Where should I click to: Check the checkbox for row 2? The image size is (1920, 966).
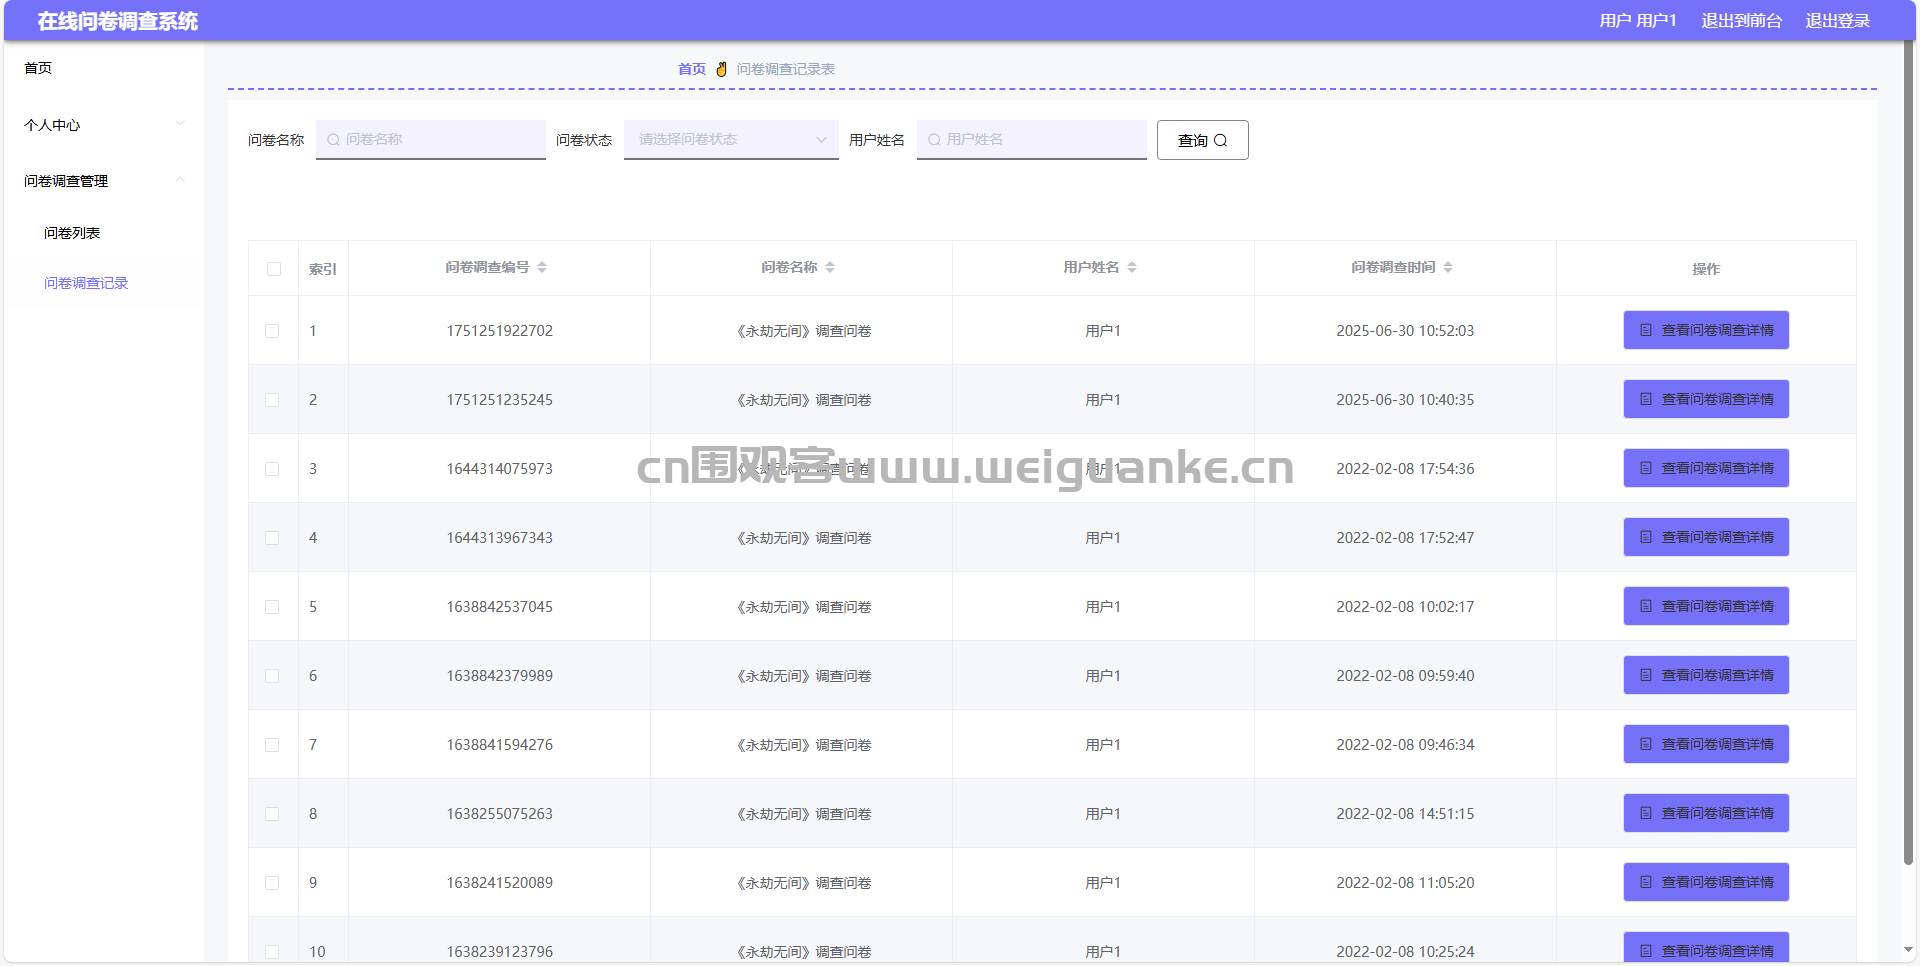(x=272, y=400)
